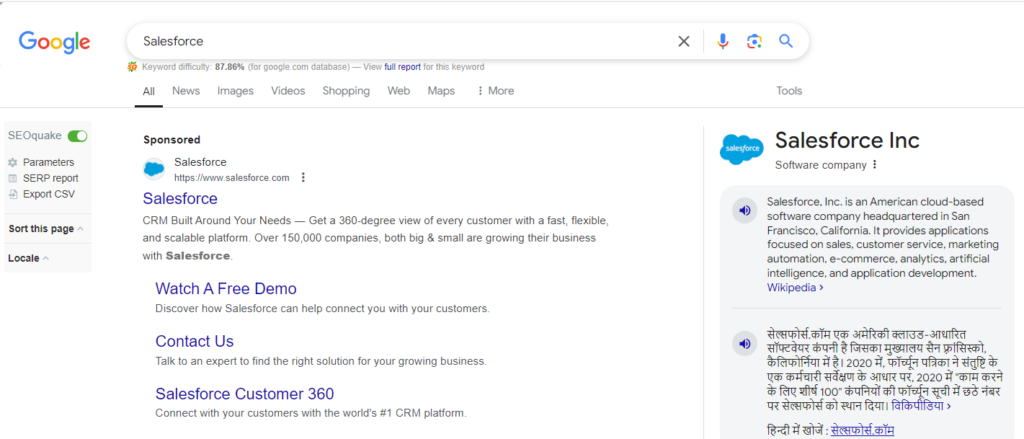This screenshot has height=439, width=1024.
Task: Click the 87.86% keyword difficulty value
Action: click(230, 67)
